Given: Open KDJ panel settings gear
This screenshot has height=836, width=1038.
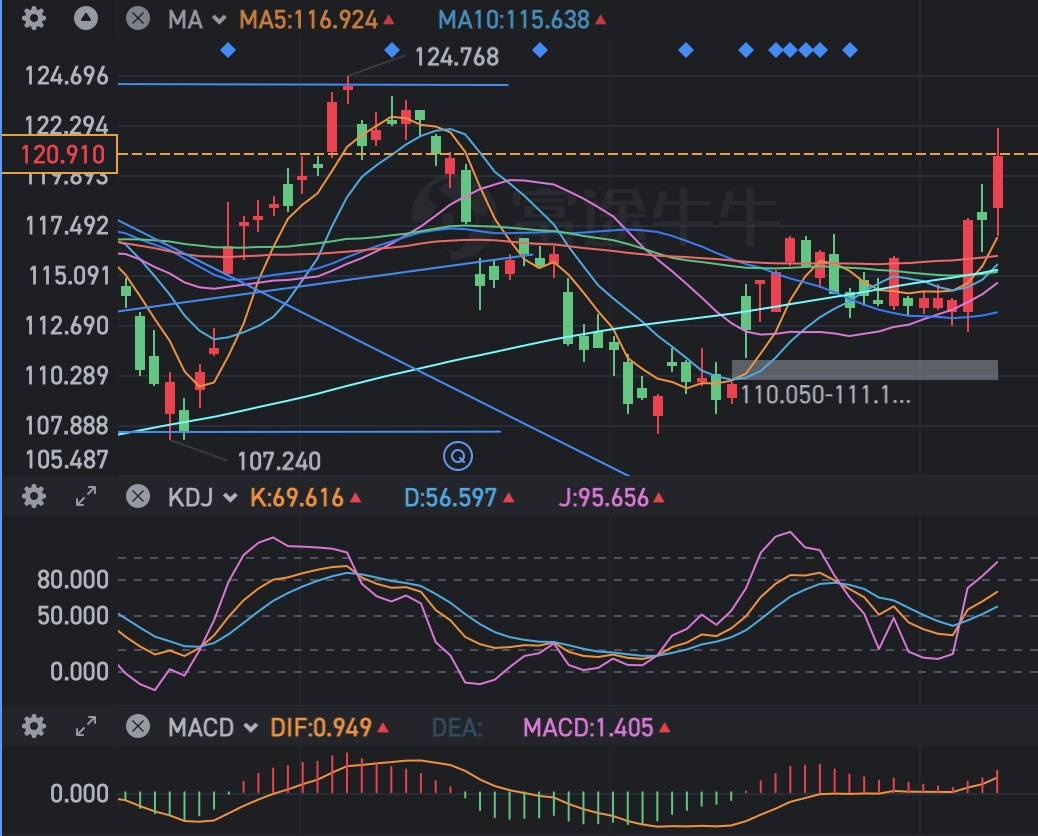Looking at the screenshot, I should click(34, 497).
